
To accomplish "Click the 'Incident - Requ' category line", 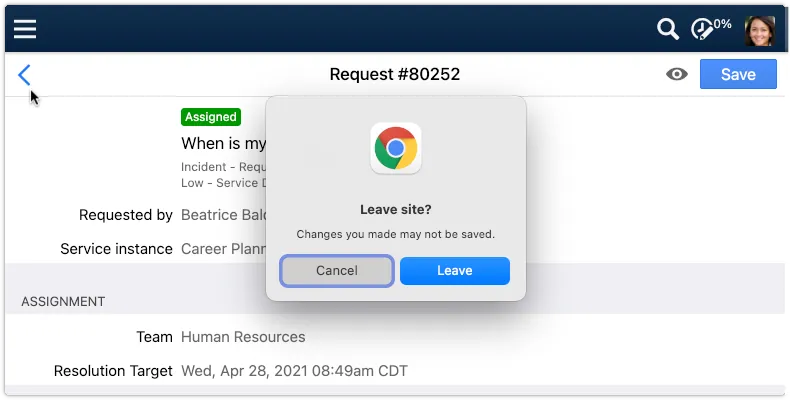I will 223,167.
